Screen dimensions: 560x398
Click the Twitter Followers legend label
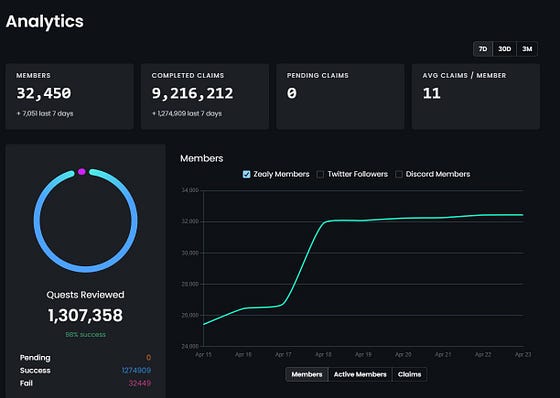click(x=358, y=174)
